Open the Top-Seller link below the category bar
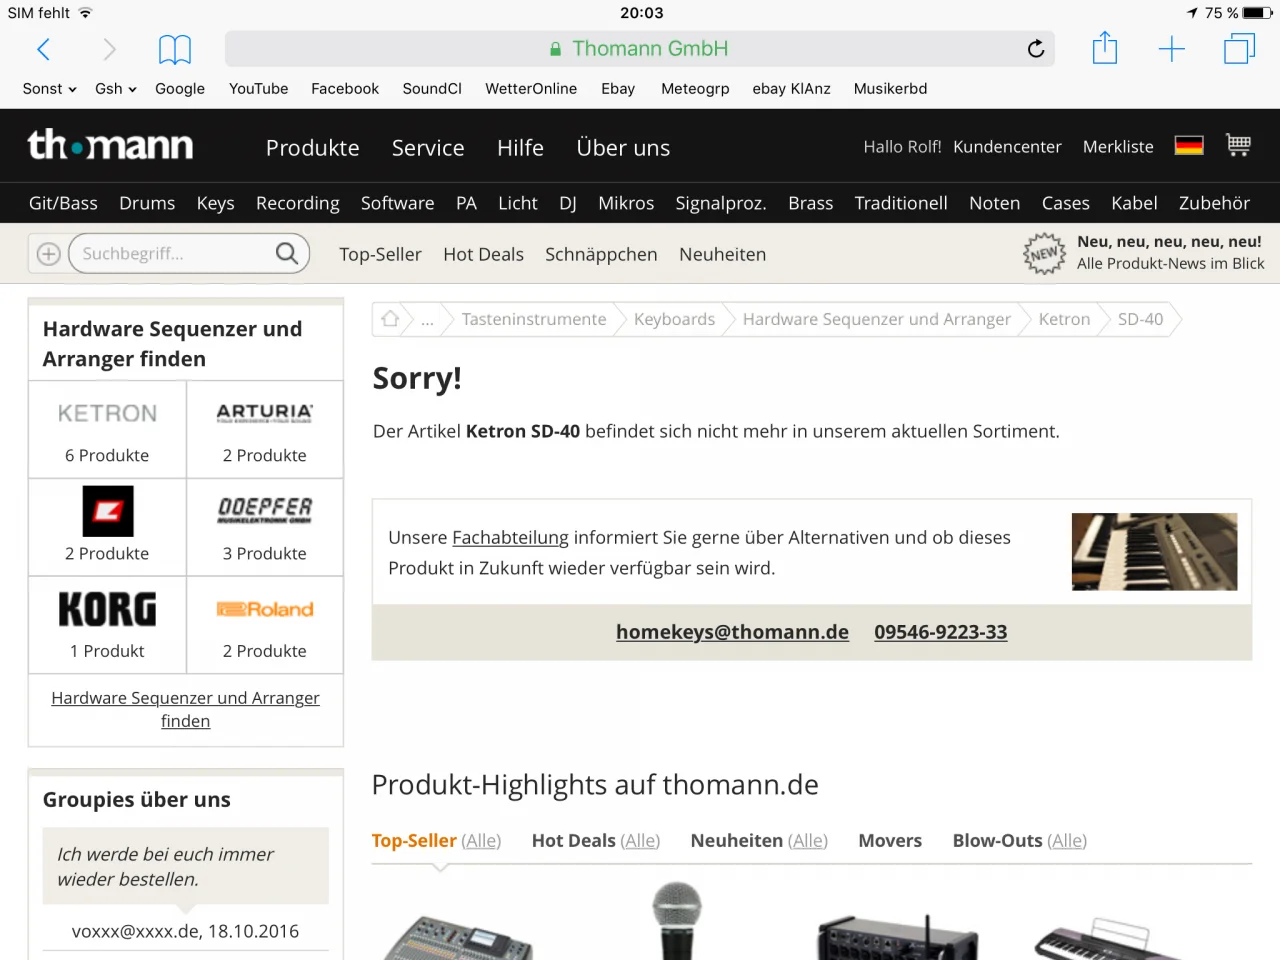1280x960 pixels. [x=380, y=255]
